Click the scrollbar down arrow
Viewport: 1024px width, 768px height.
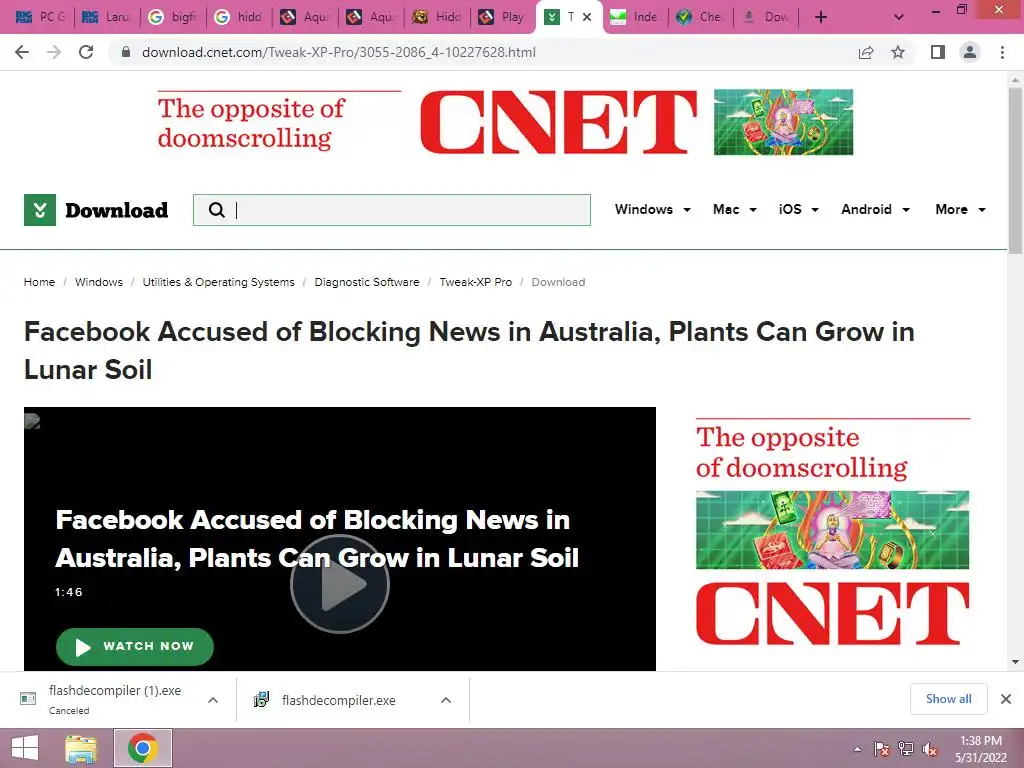1015,662
